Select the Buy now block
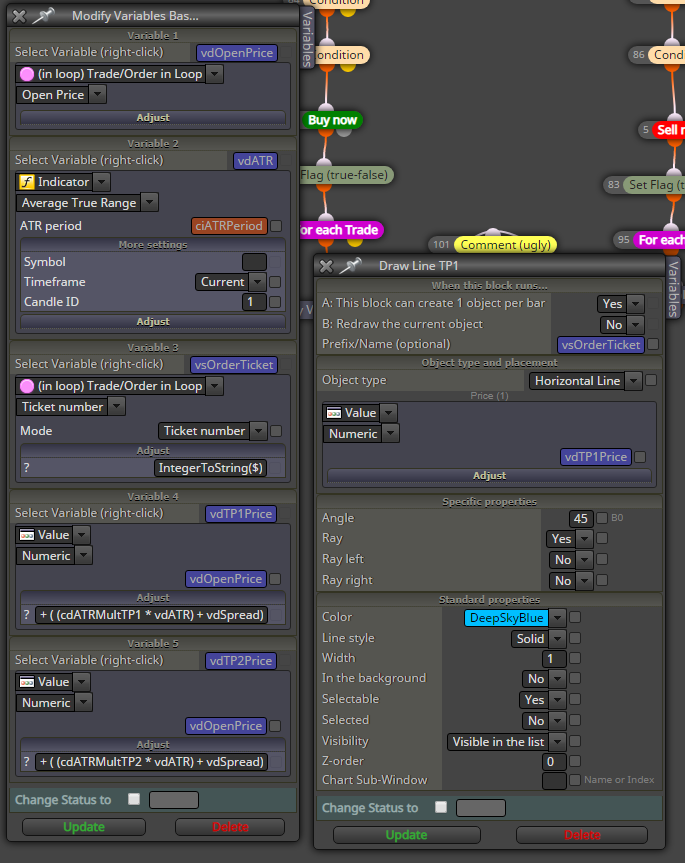The image size is (685, 863). 332,120
